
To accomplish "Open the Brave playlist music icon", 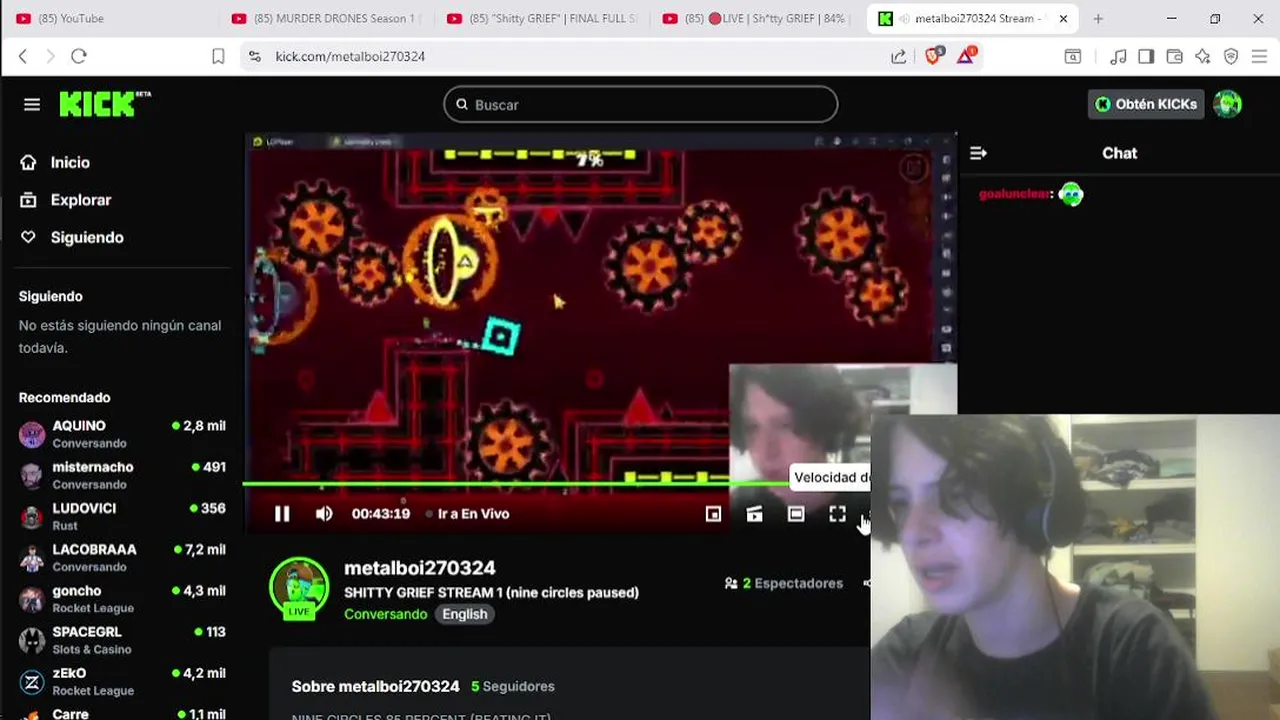I will pos(1119,56).
